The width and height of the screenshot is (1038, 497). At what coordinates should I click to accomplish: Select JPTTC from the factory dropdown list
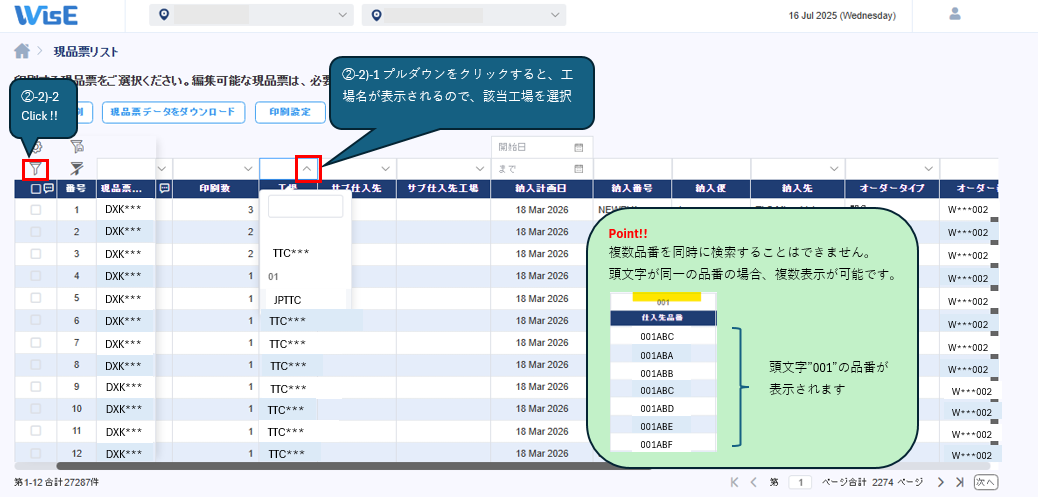point(288,300)
